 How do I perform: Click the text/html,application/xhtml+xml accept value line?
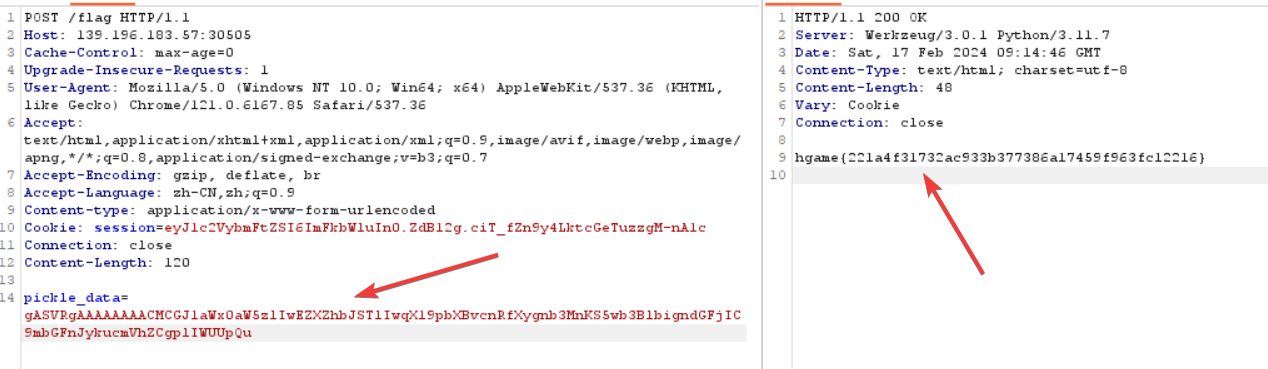[382, 140]
